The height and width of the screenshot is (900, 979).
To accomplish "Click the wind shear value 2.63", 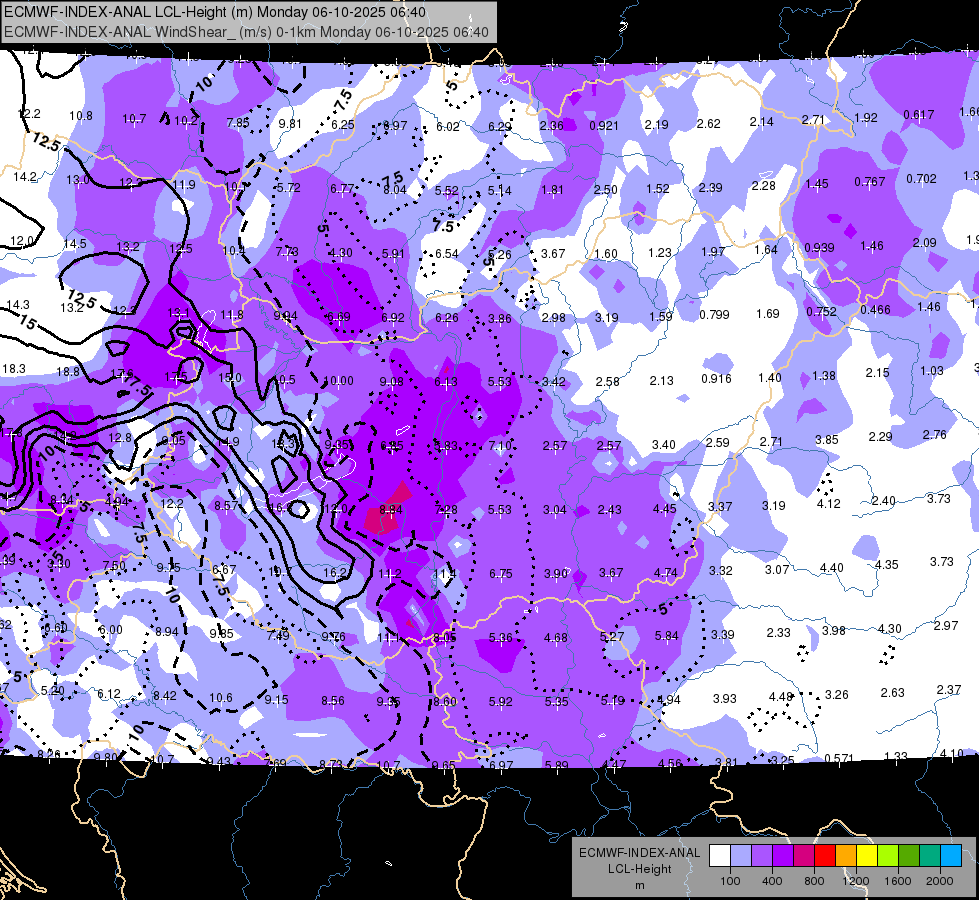I will pos(893,693).
